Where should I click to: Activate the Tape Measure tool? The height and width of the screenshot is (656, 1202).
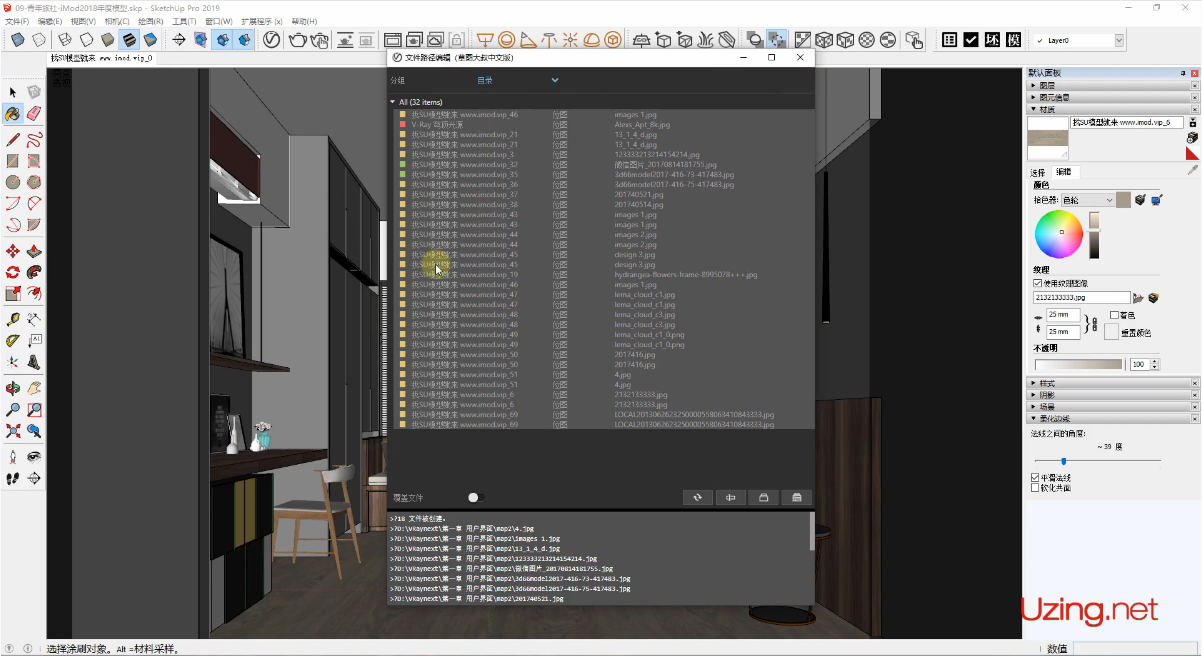(13, 319)
